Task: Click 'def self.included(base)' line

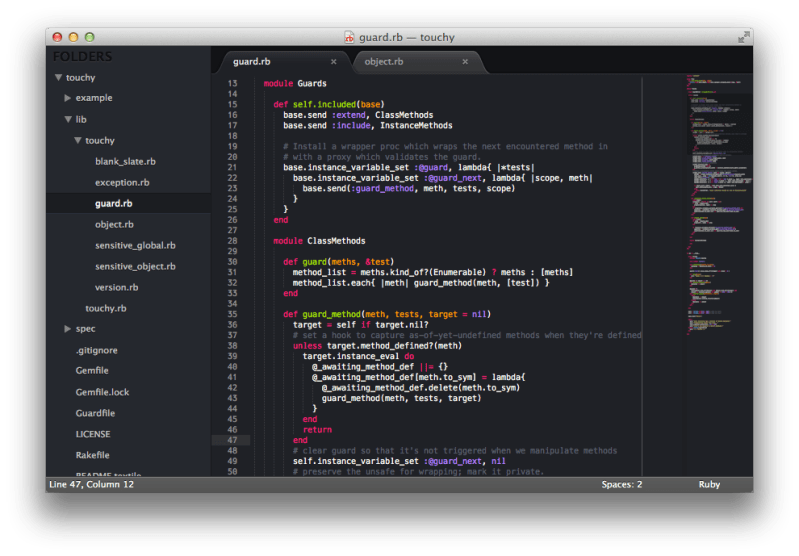Action: click(x=329, y=104)
